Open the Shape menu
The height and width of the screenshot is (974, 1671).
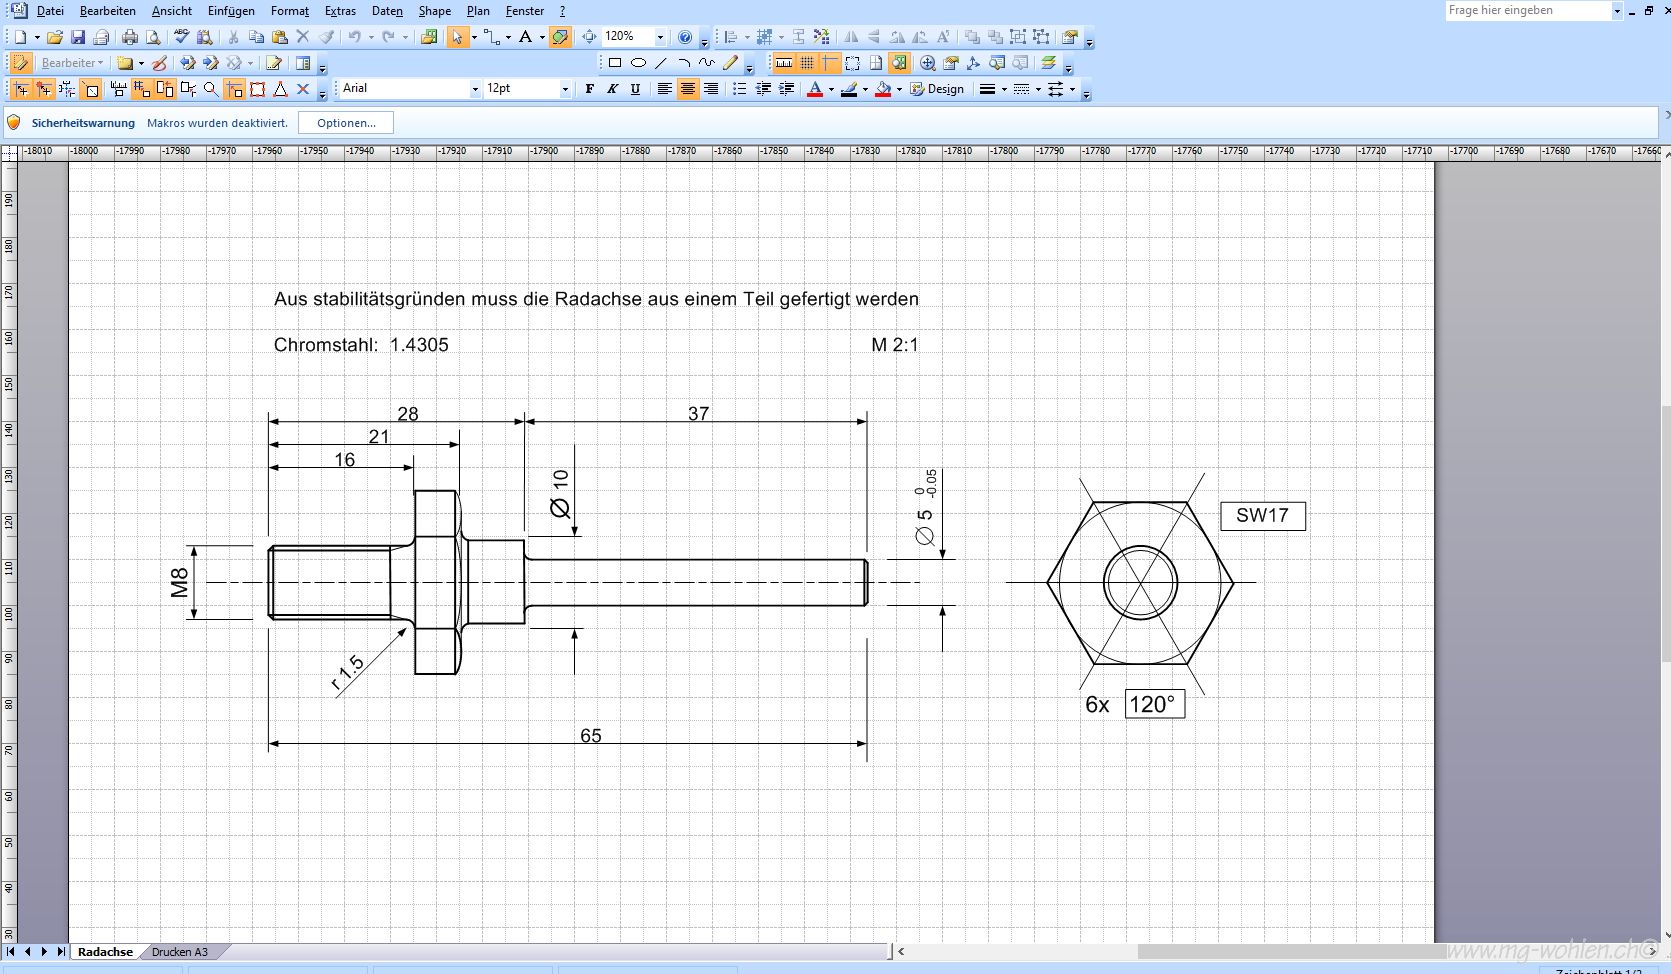(x=434, y=11)
